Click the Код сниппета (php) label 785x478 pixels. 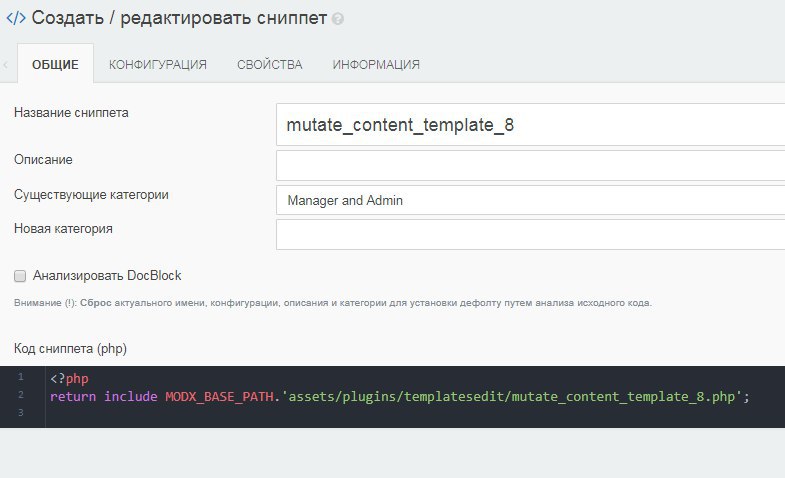point(70,348)
